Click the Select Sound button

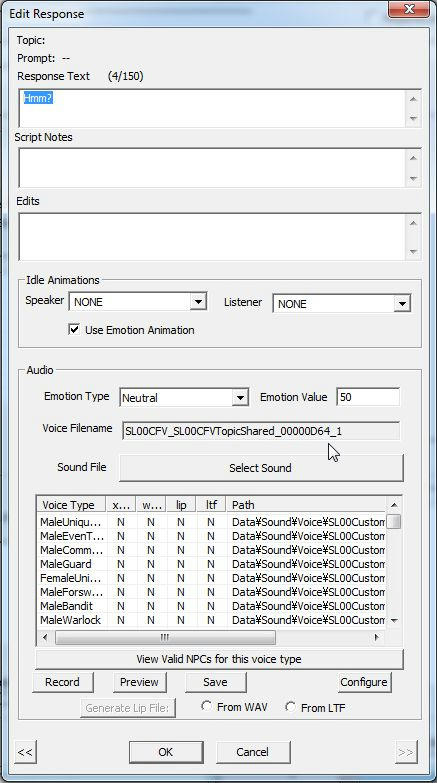pos(261,468)
